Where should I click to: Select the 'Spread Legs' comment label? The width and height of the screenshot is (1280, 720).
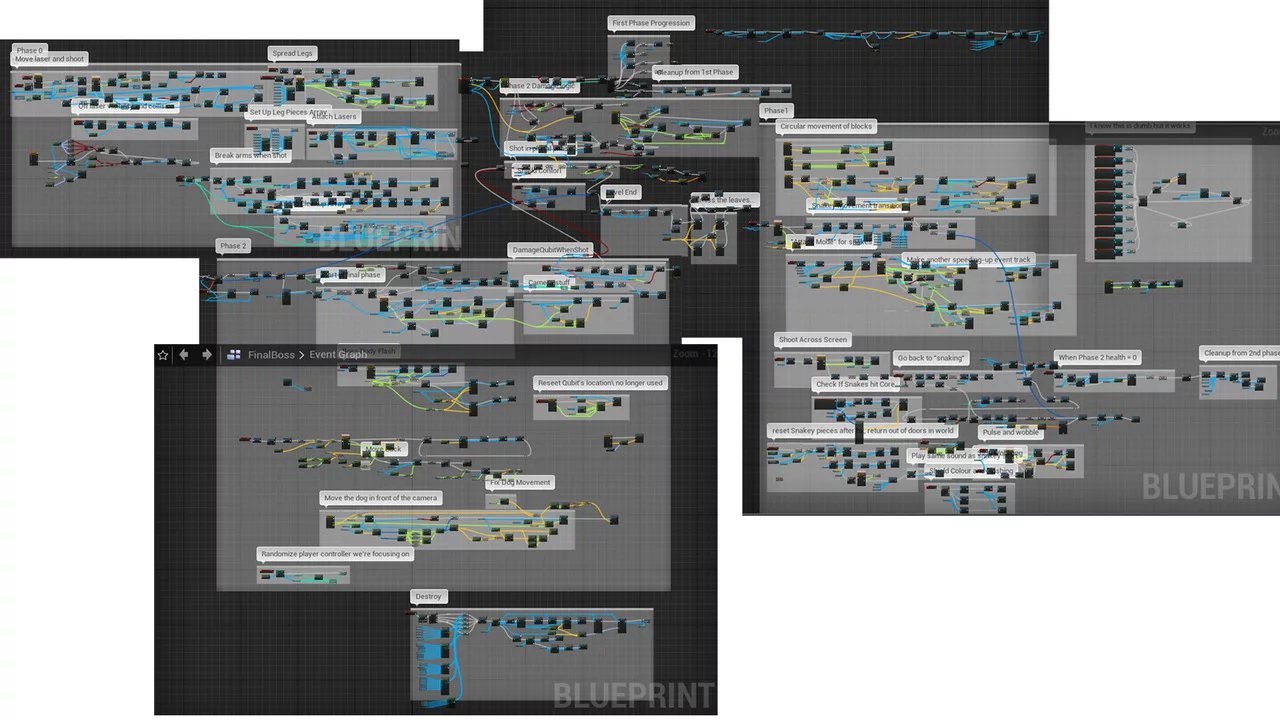[292, 54]
